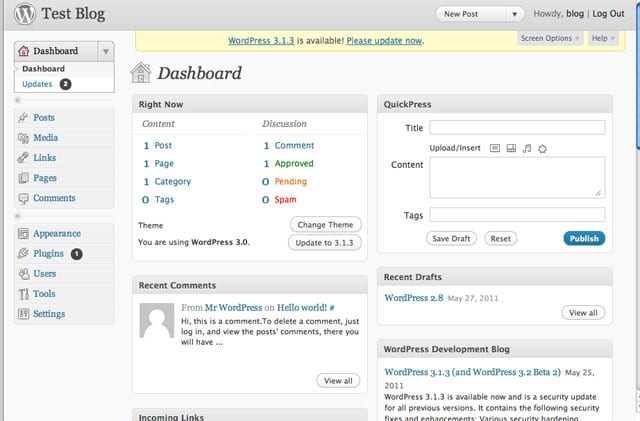Click the Posts pushpin icon in sidebar
The height and width of the screenshot is (421, 640).
(23, 118)
